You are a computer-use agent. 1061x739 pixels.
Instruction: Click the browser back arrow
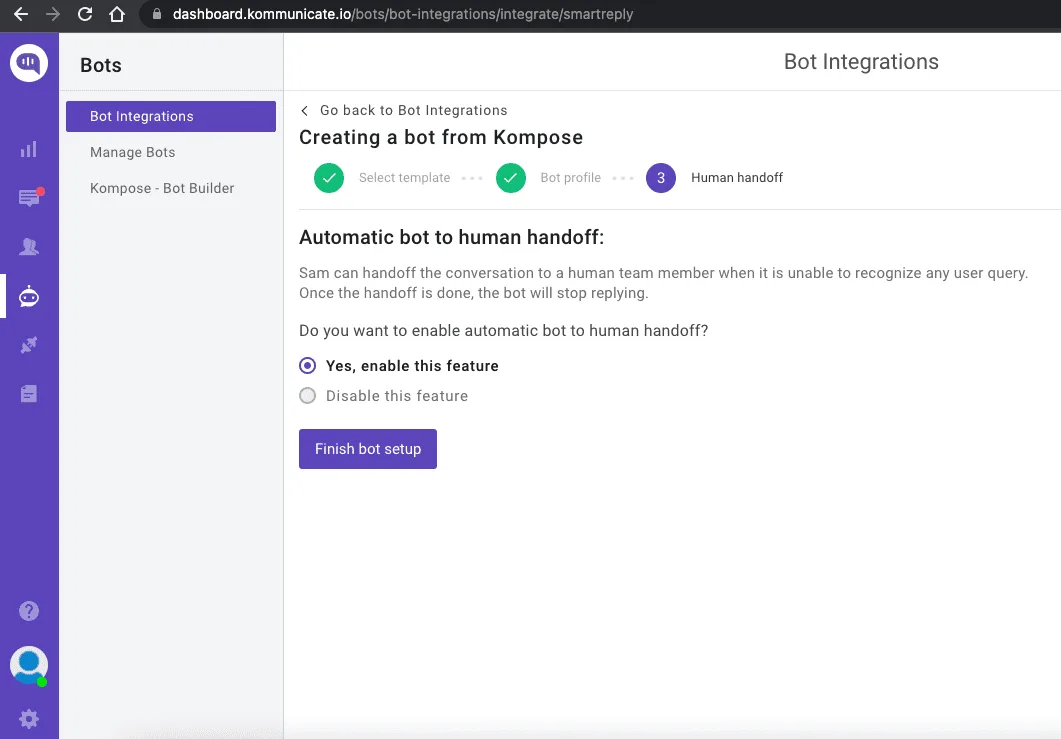[x=21, y=14]
